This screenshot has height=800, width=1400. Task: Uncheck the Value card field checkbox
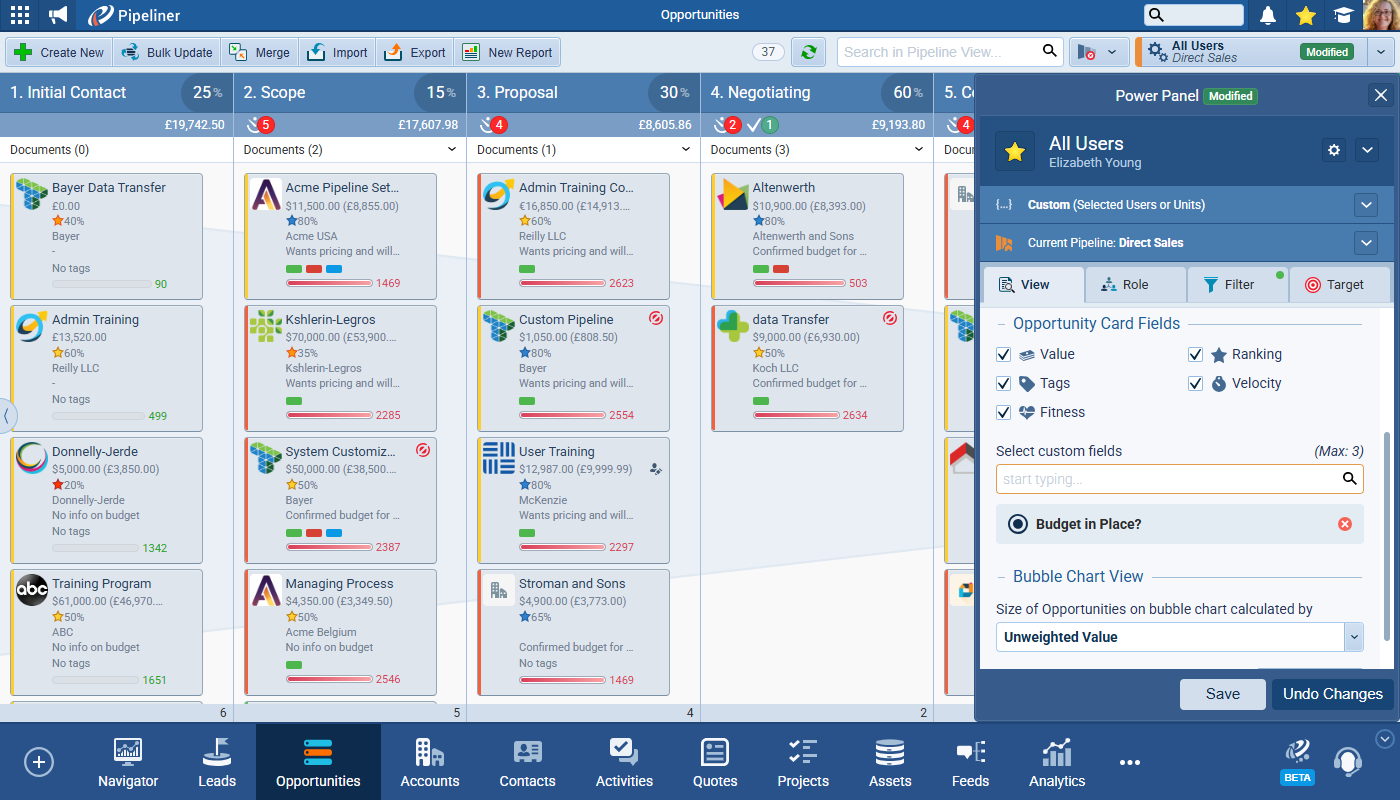(x=1004, y=355)
